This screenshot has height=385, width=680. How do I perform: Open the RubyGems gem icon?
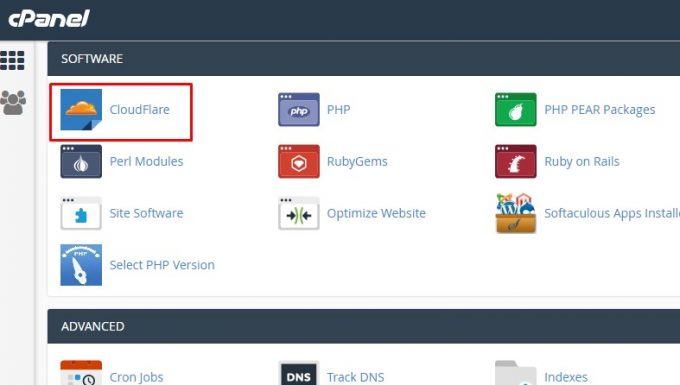tap(299, 161)
